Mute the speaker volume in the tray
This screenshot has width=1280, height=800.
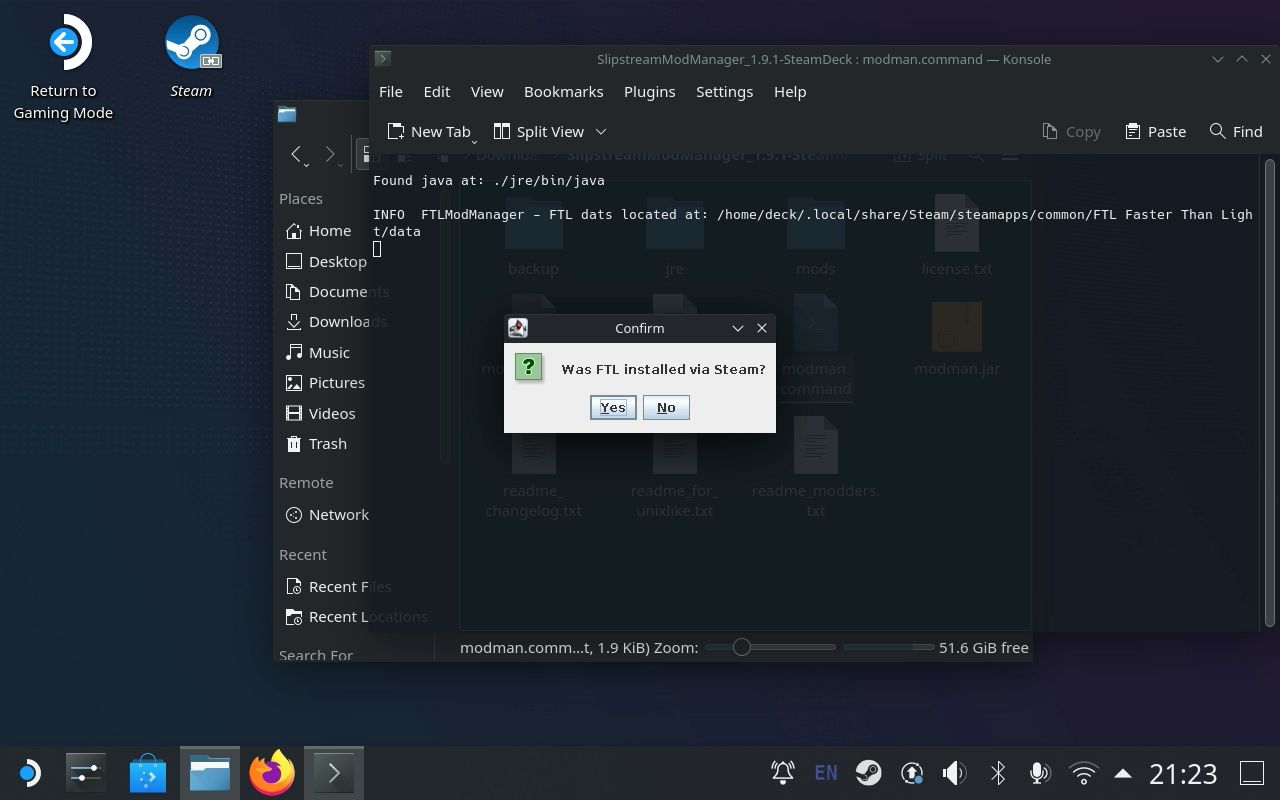coord(954,772)
